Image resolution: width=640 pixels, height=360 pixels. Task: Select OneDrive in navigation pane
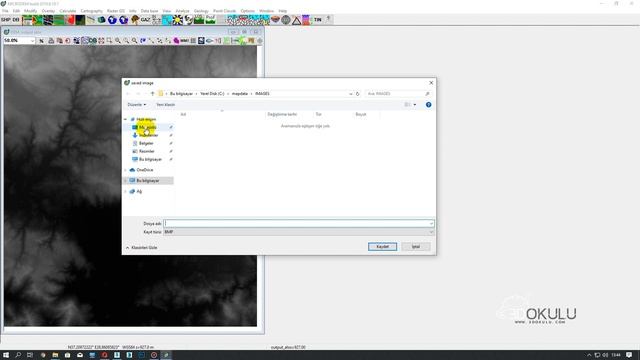tap(145, 170)
